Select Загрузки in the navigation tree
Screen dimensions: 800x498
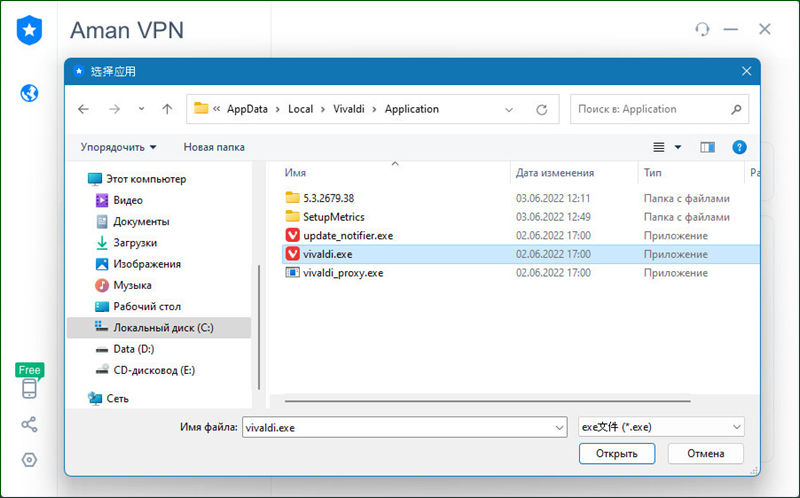coord(135,243)
